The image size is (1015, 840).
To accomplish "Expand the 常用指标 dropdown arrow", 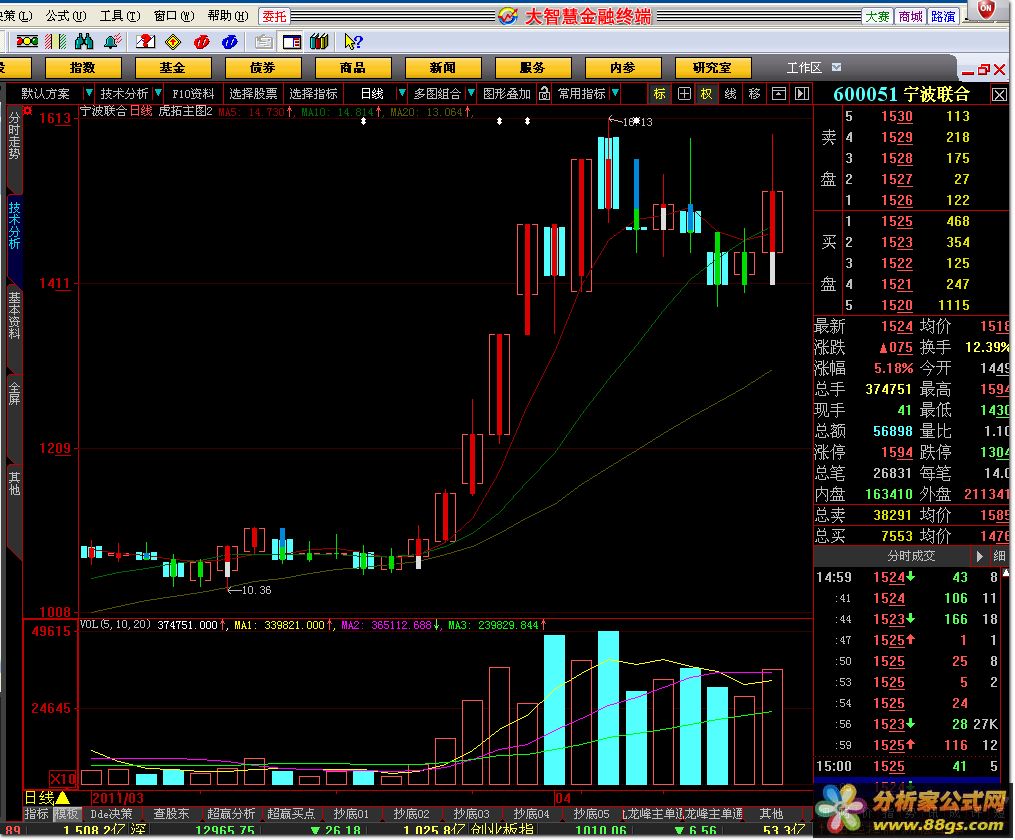I will click(615, 93).
